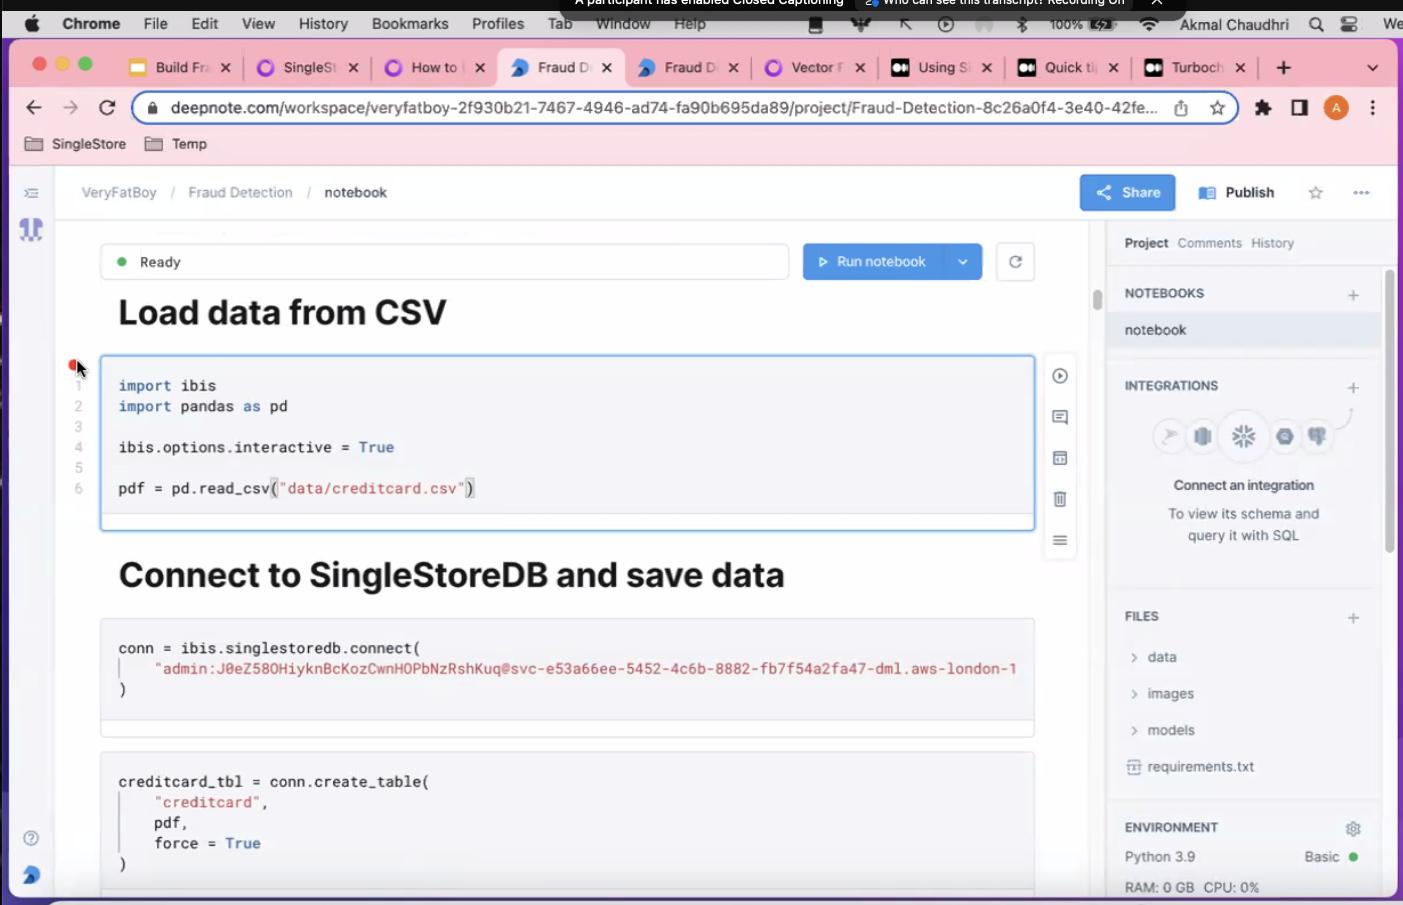
Task: Open comment on the code cell
Action: (x=1060, y=417)
